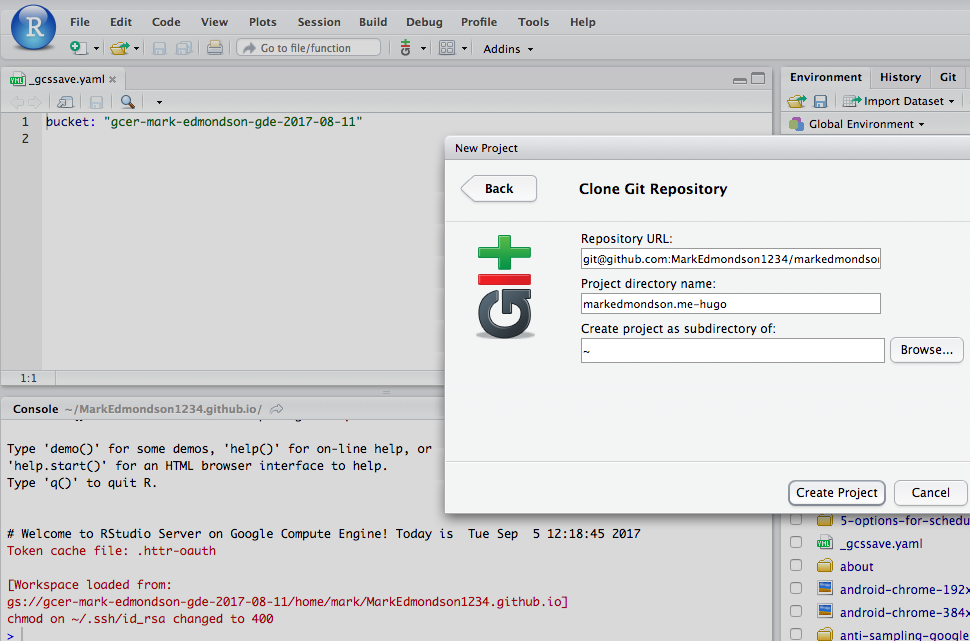Maximize the source editor pane
The height and width of the screenshot is (641, 970).
click(758, 79)
